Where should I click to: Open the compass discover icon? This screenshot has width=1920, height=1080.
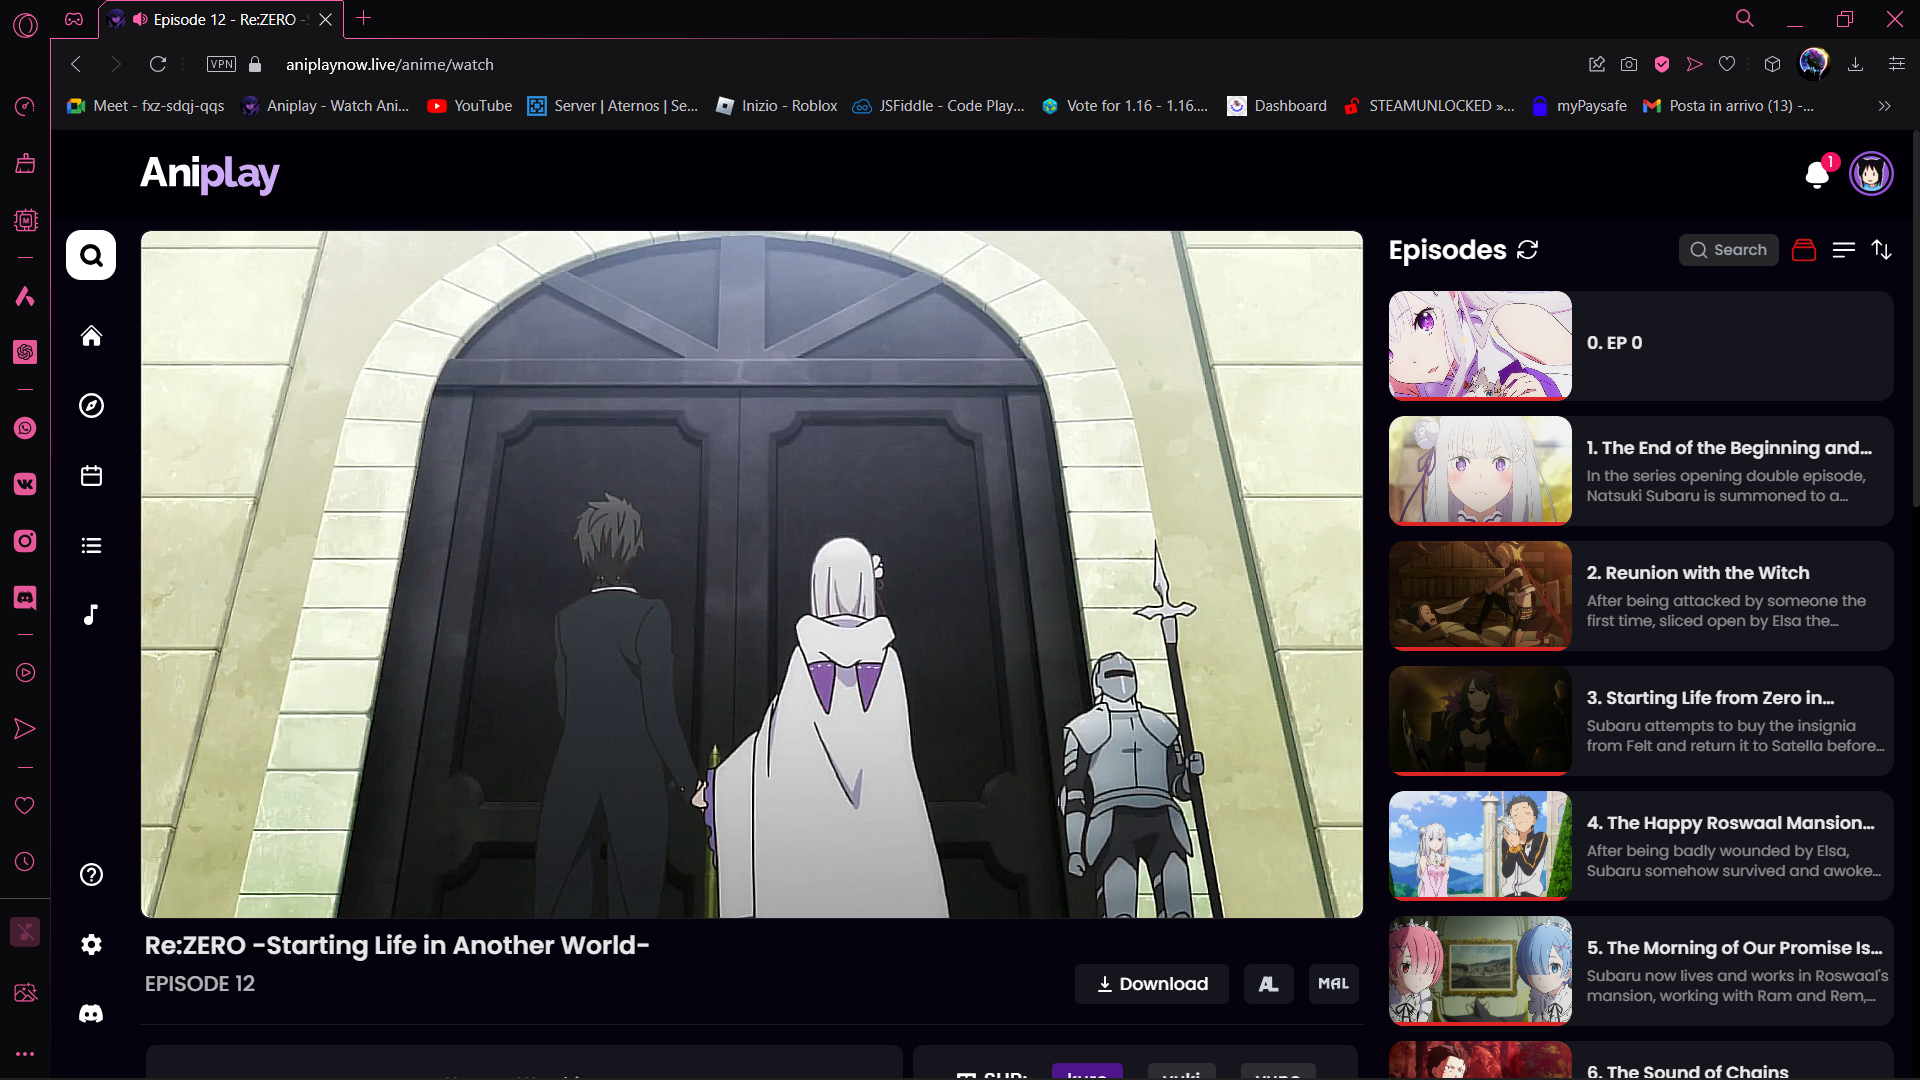tap(91, 406)
